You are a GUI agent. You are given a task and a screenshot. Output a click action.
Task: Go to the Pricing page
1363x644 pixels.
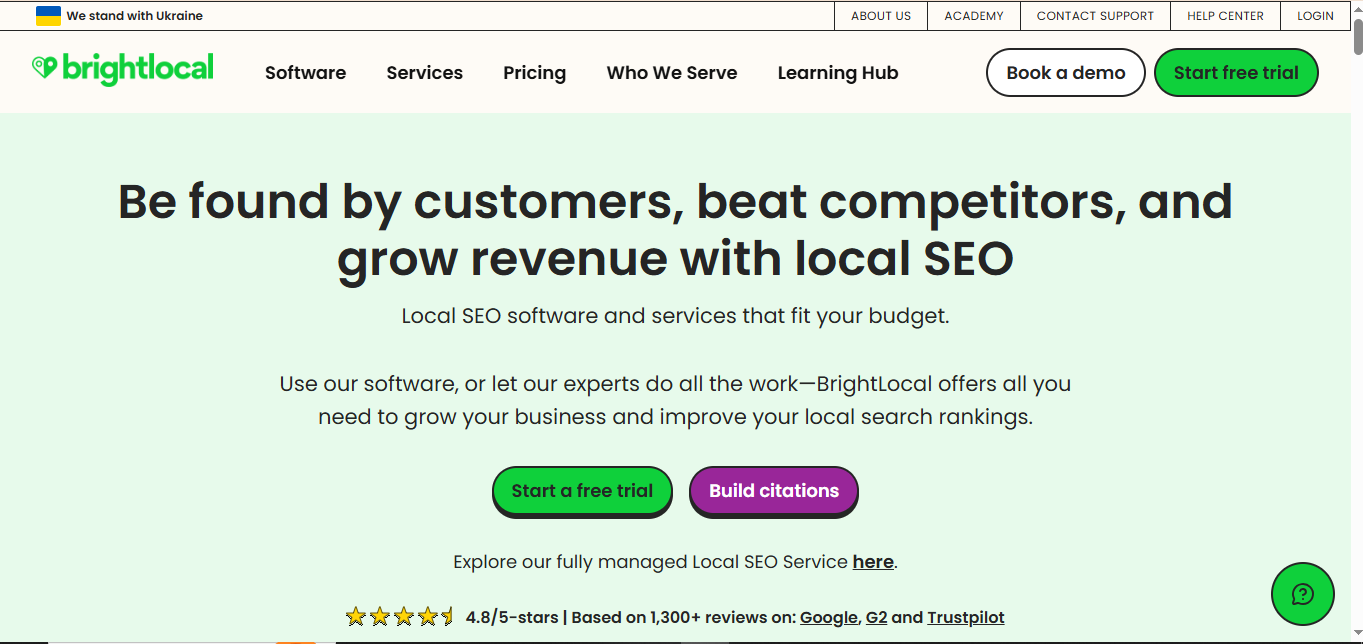534,73
